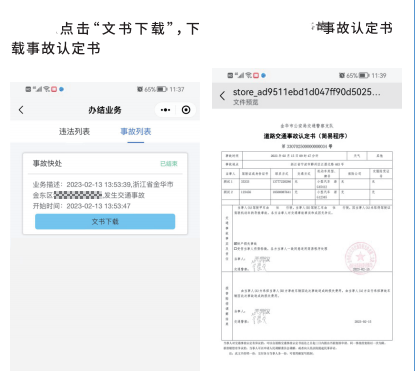415x371 pixels.
Task: Open the three-dots more menu in 办结业务 header
Action: point(165,110)
